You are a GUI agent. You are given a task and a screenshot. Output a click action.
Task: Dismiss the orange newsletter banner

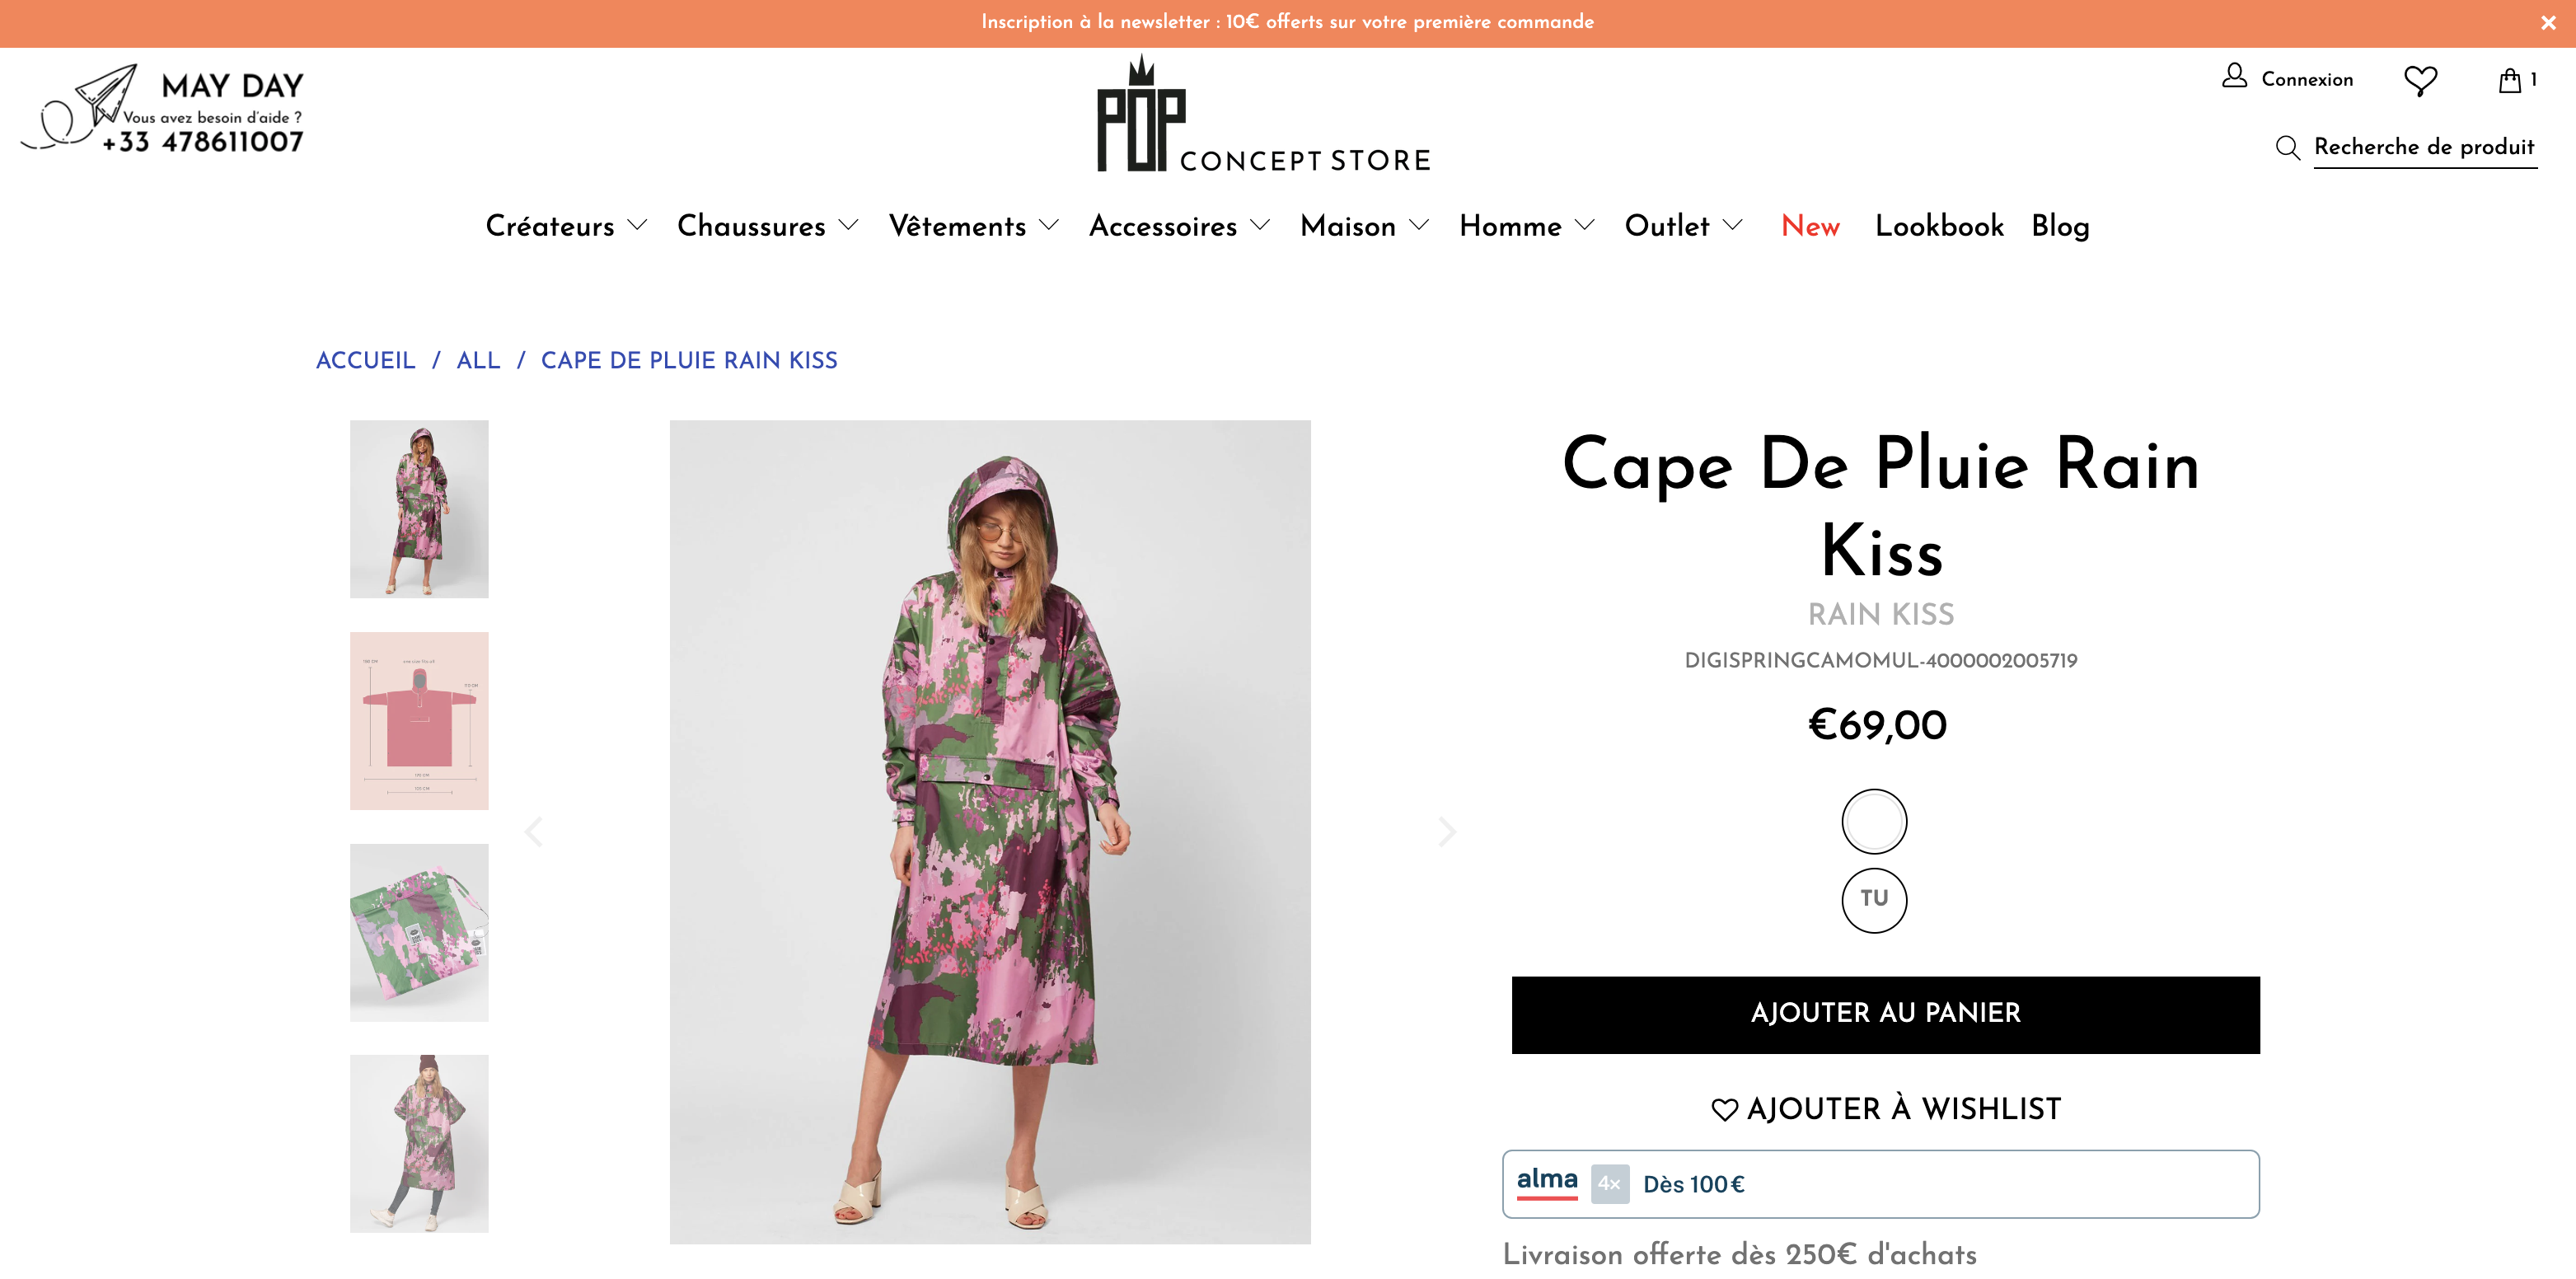[x=2548, y=23]
